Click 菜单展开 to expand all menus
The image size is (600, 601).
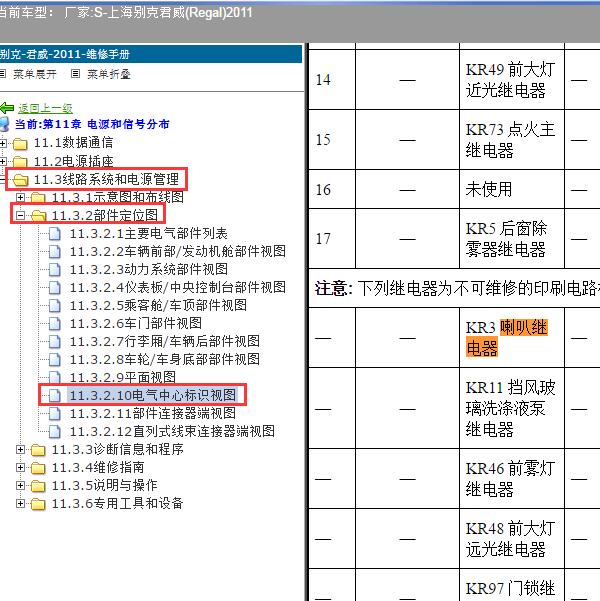(35, 74)
